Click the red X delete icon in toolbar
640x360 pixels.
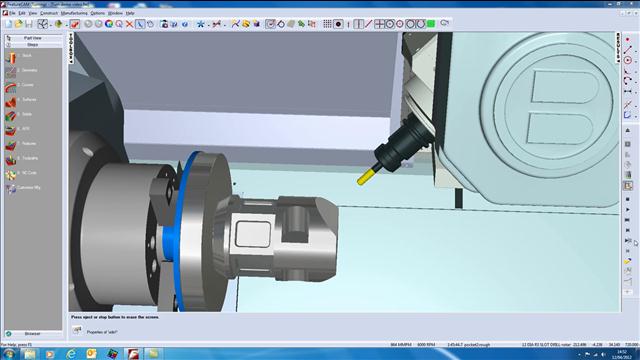(129, 24)
